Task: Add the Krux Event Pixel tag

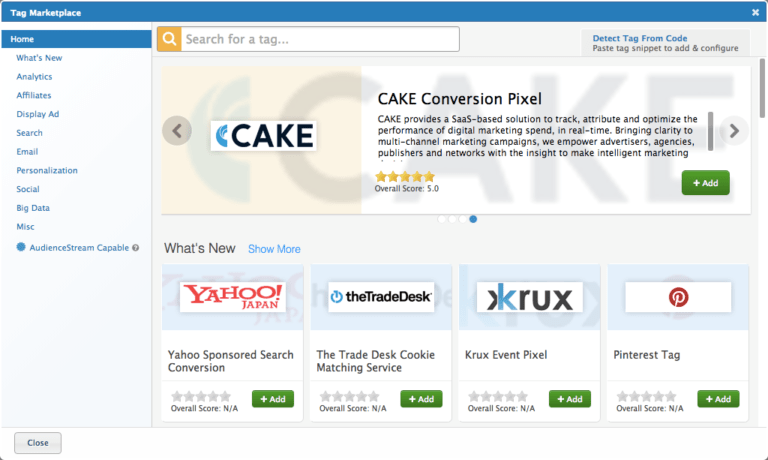Action: point(570,399)
